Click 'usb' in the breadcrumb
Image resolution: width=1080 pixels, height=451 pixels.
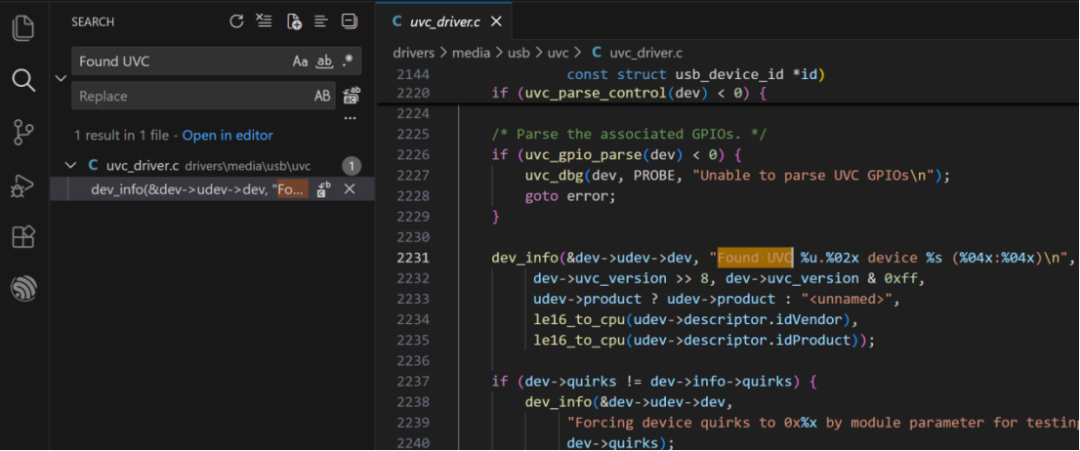click(519, 52)
